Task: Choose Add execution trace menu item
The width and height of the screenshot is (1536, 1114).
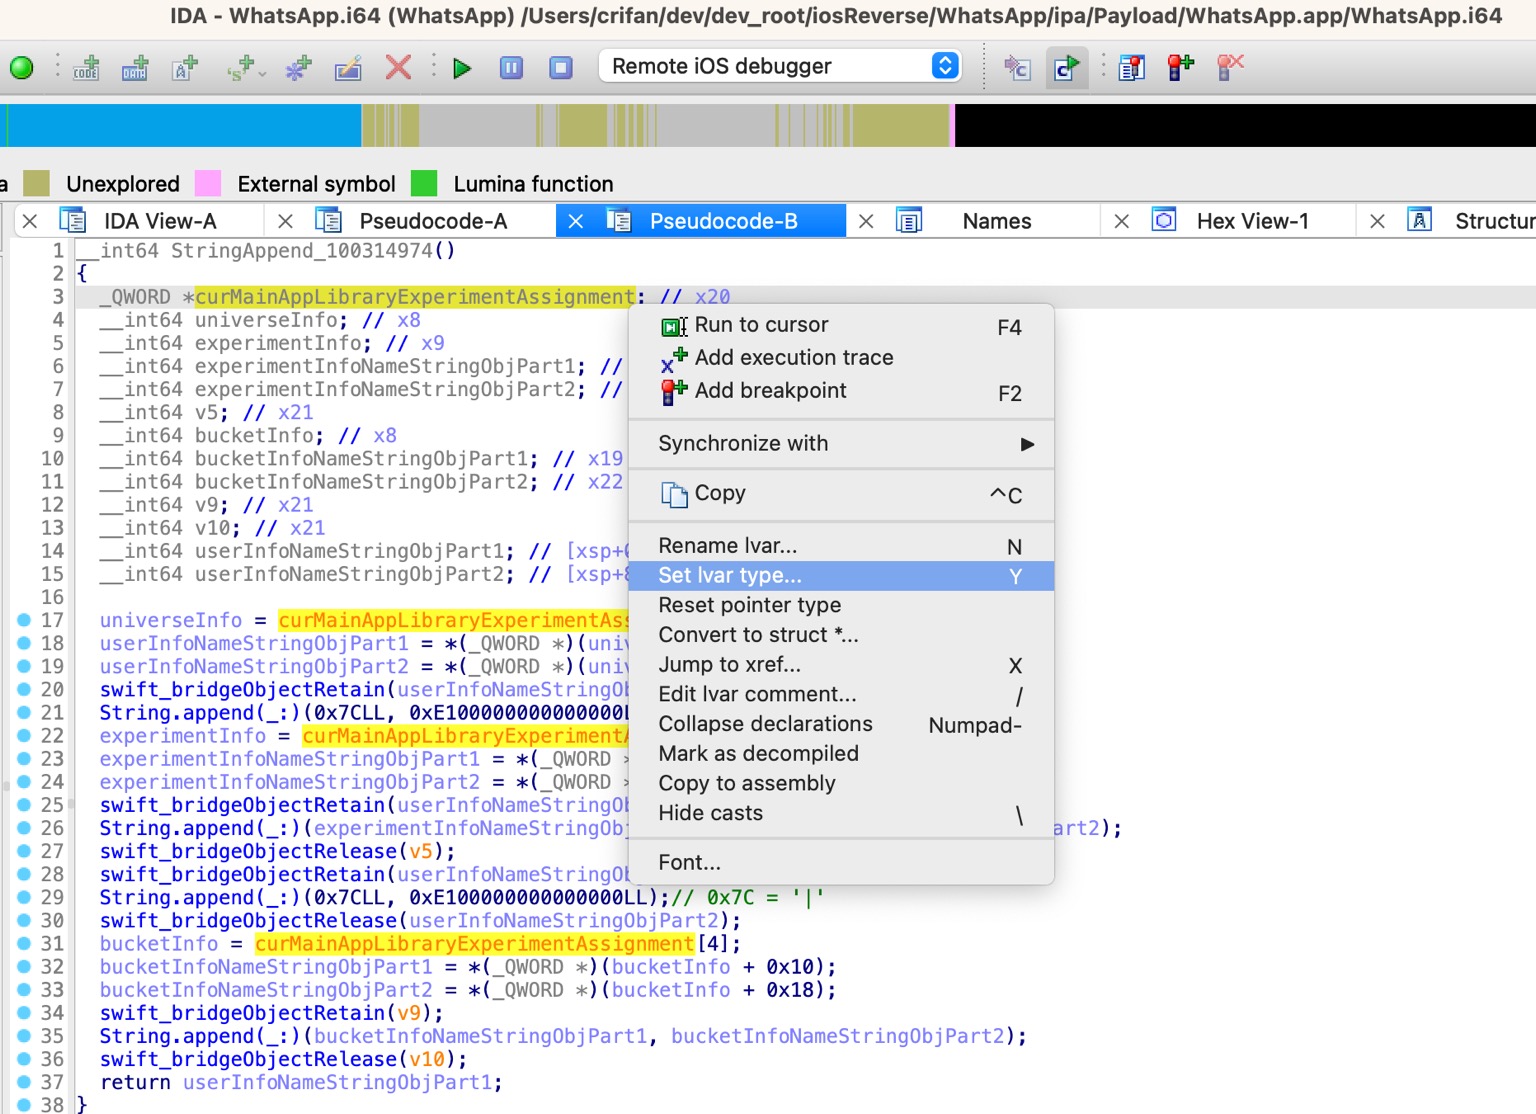Action: click(x=841, y=358)
